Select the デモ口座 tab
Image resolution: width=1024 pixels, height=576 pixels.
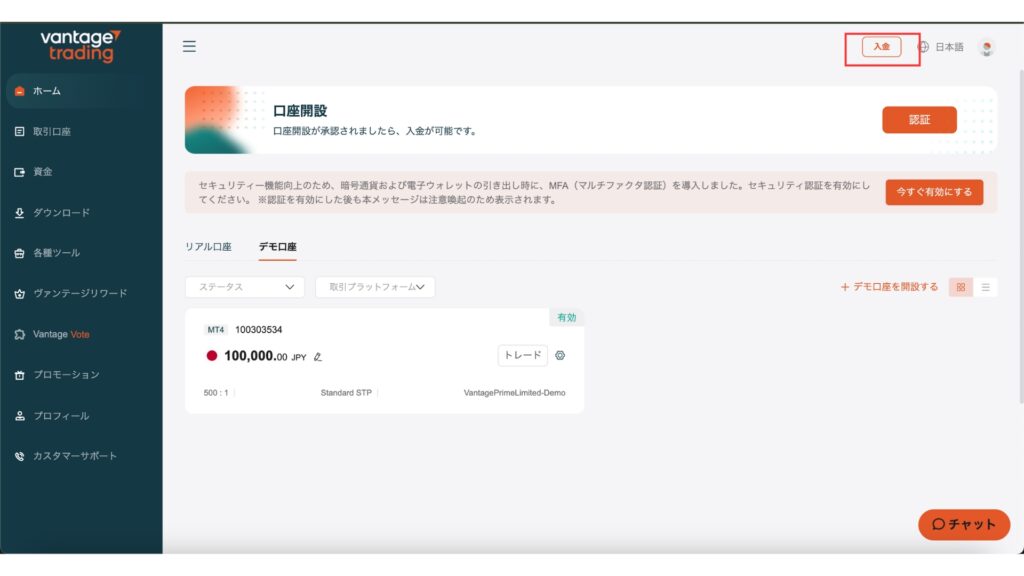pyautogui.click(x=277, y=246)
